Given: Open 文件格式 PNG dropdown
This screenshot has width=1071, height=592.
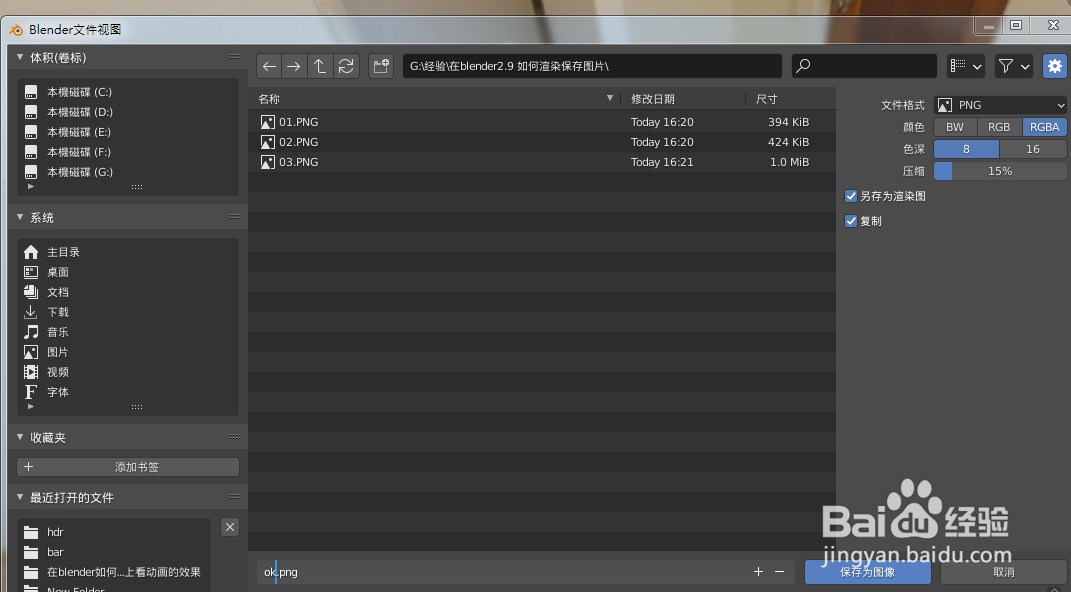Looking at the screenshot, I should [x=1000, y=105].
